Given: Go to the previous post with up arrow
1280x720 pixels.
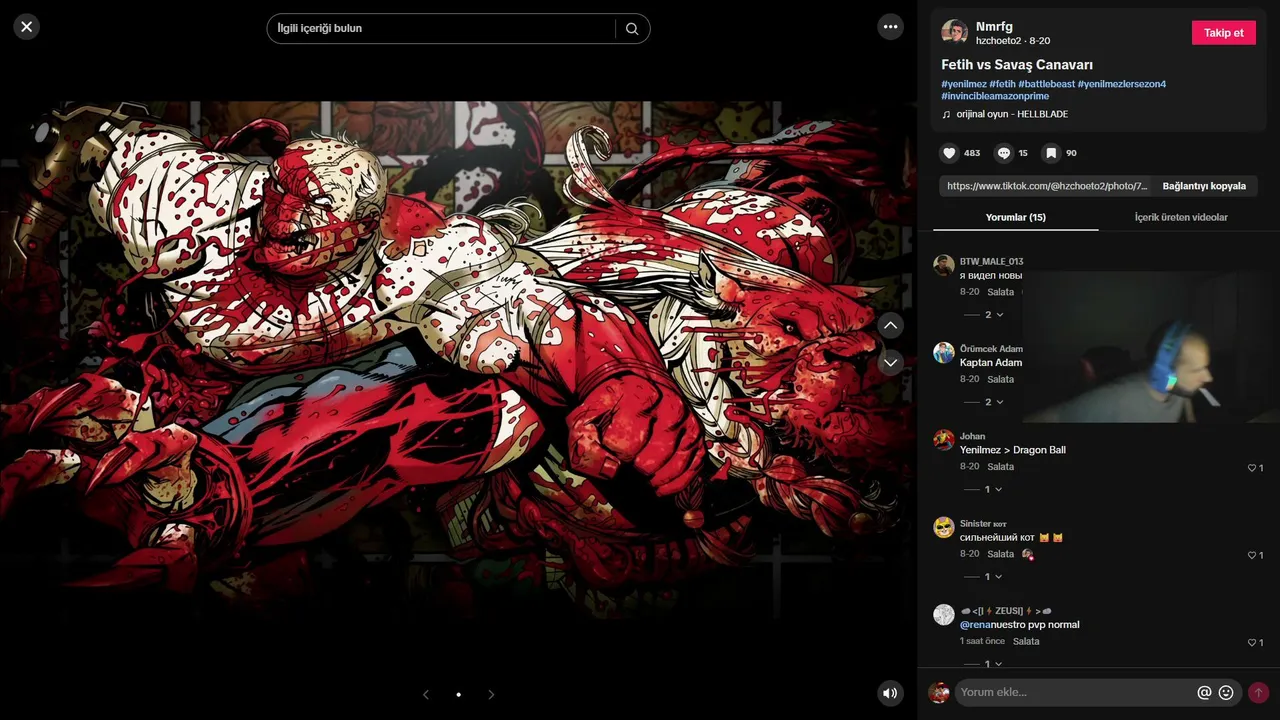Looking at the screenshot, I should click(890, 325).
